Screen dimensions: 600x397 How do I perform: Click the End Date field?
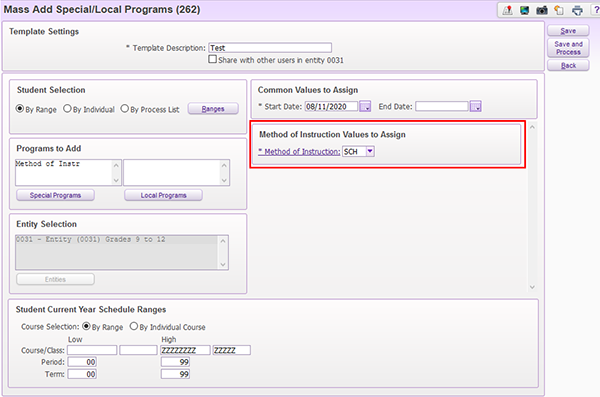pyautogui.click(x=442, y=106)
